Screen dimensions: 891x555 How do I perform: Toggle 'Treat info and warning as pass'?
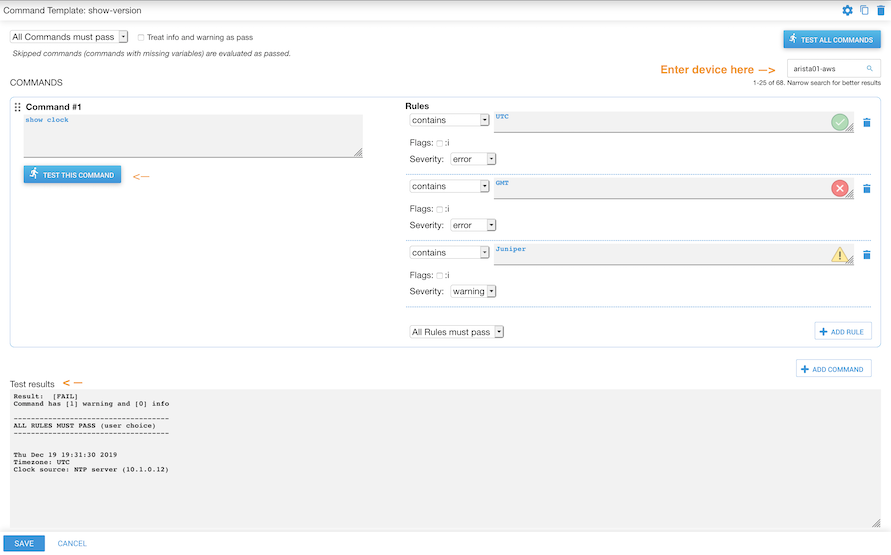140,37
